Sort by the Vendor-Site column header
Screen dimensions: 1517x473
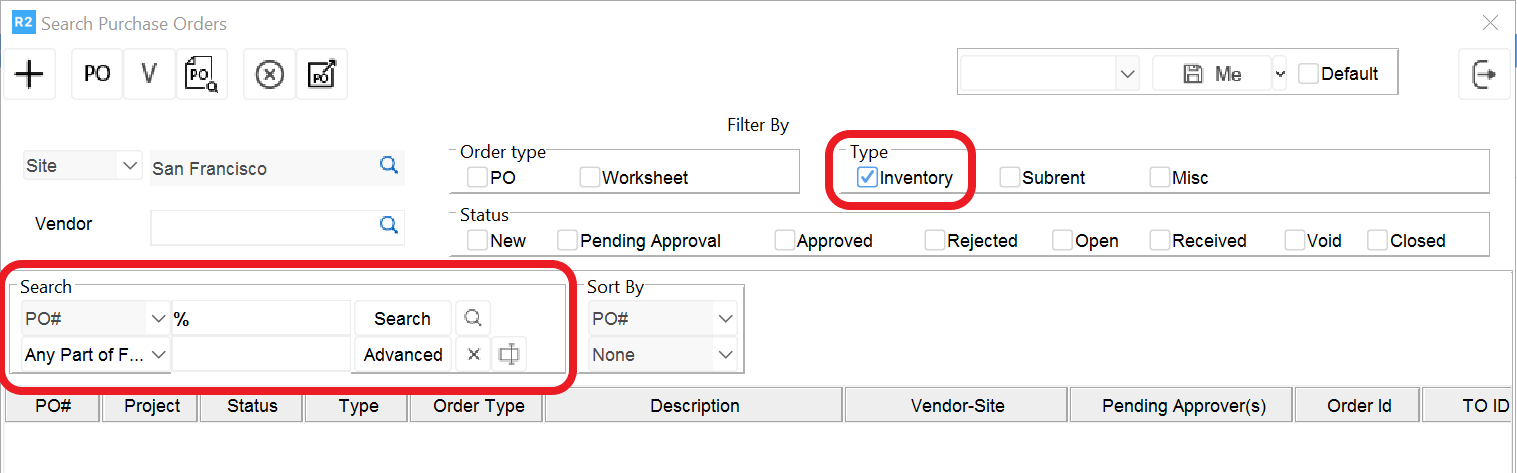[x=957, y=406]
